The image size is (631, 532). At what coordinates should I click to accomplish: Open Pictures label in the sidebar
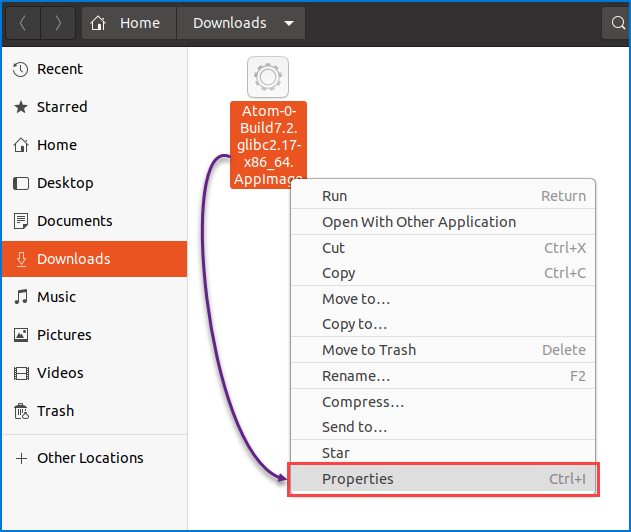[64, 335]
